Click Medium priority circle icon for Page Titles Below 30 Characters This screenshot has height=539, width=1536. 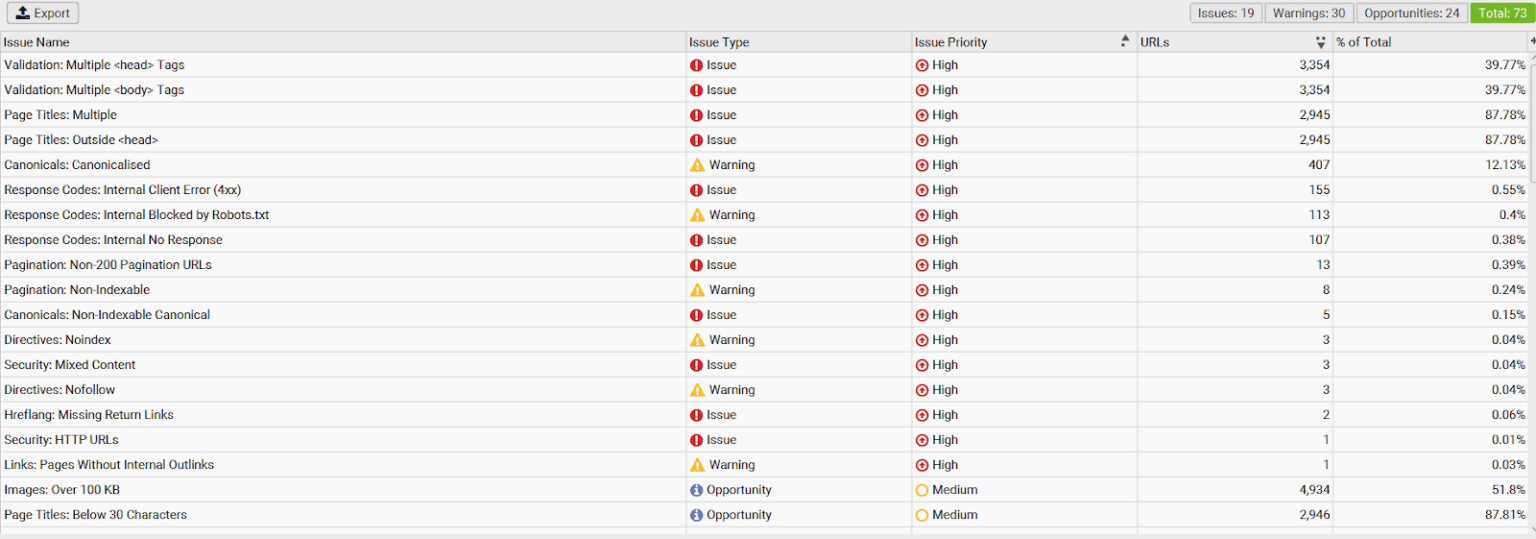pyautogui.click(x=922, y=515)
